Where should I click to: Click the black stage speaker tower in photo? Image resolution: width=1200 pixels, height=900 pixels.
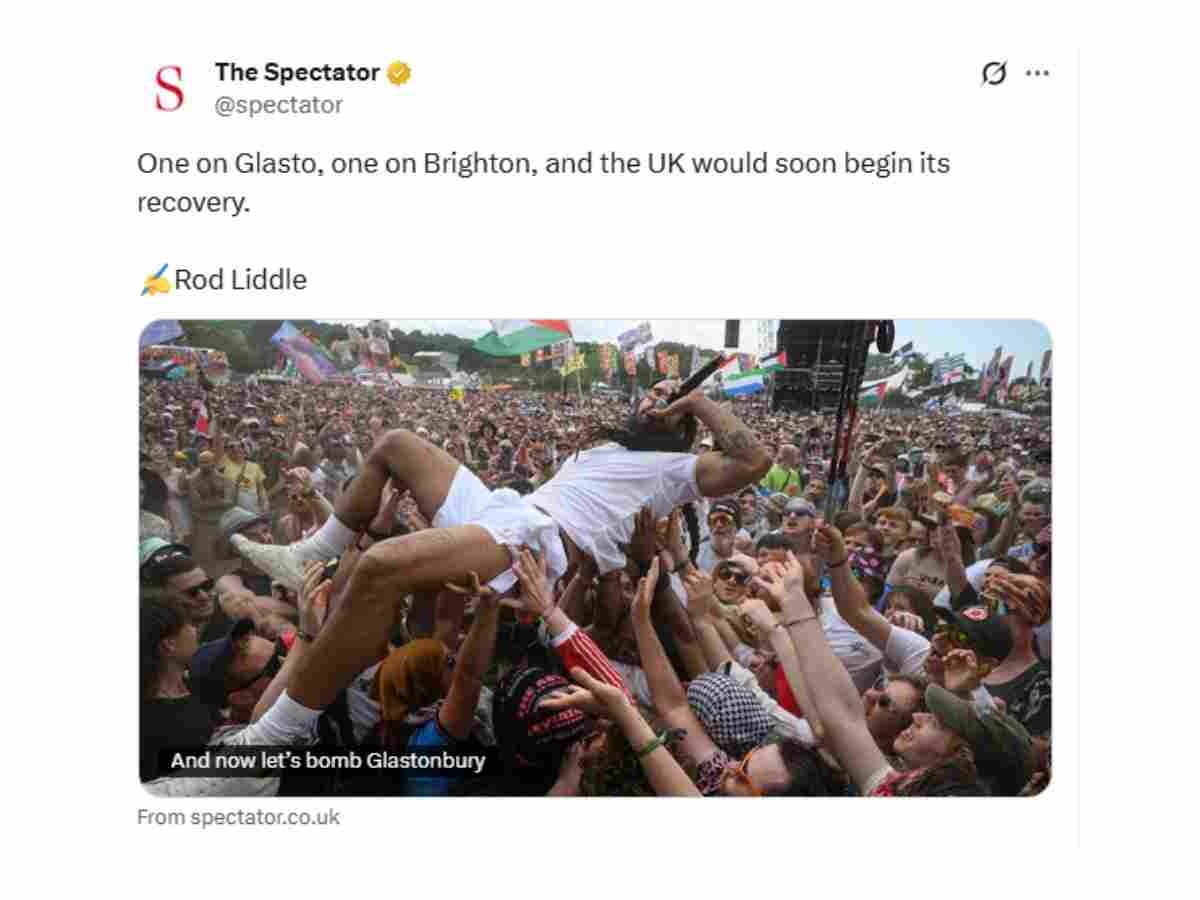(818, 365)
